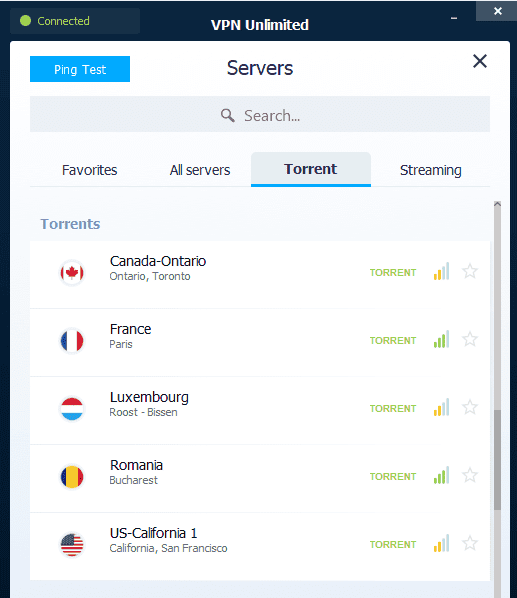Image resolution: width=517 pixels, height=598 pixels.
Task: Click the TORRENT label for France
Action: (393, 341)
